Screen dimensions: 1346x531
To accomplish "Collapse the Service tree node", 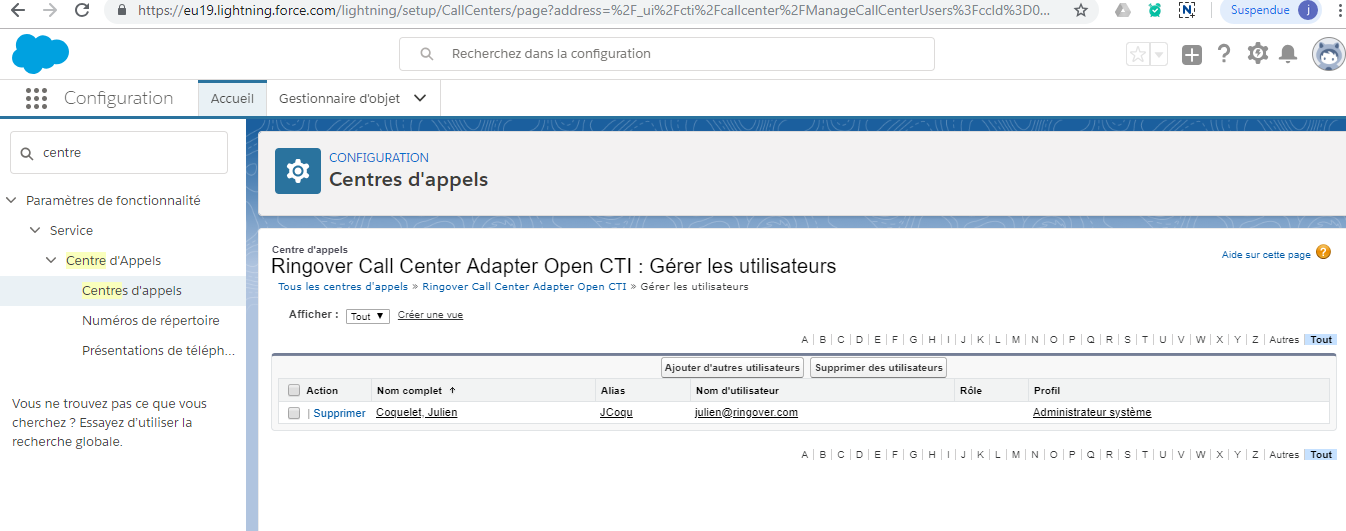I will point(36,230).
